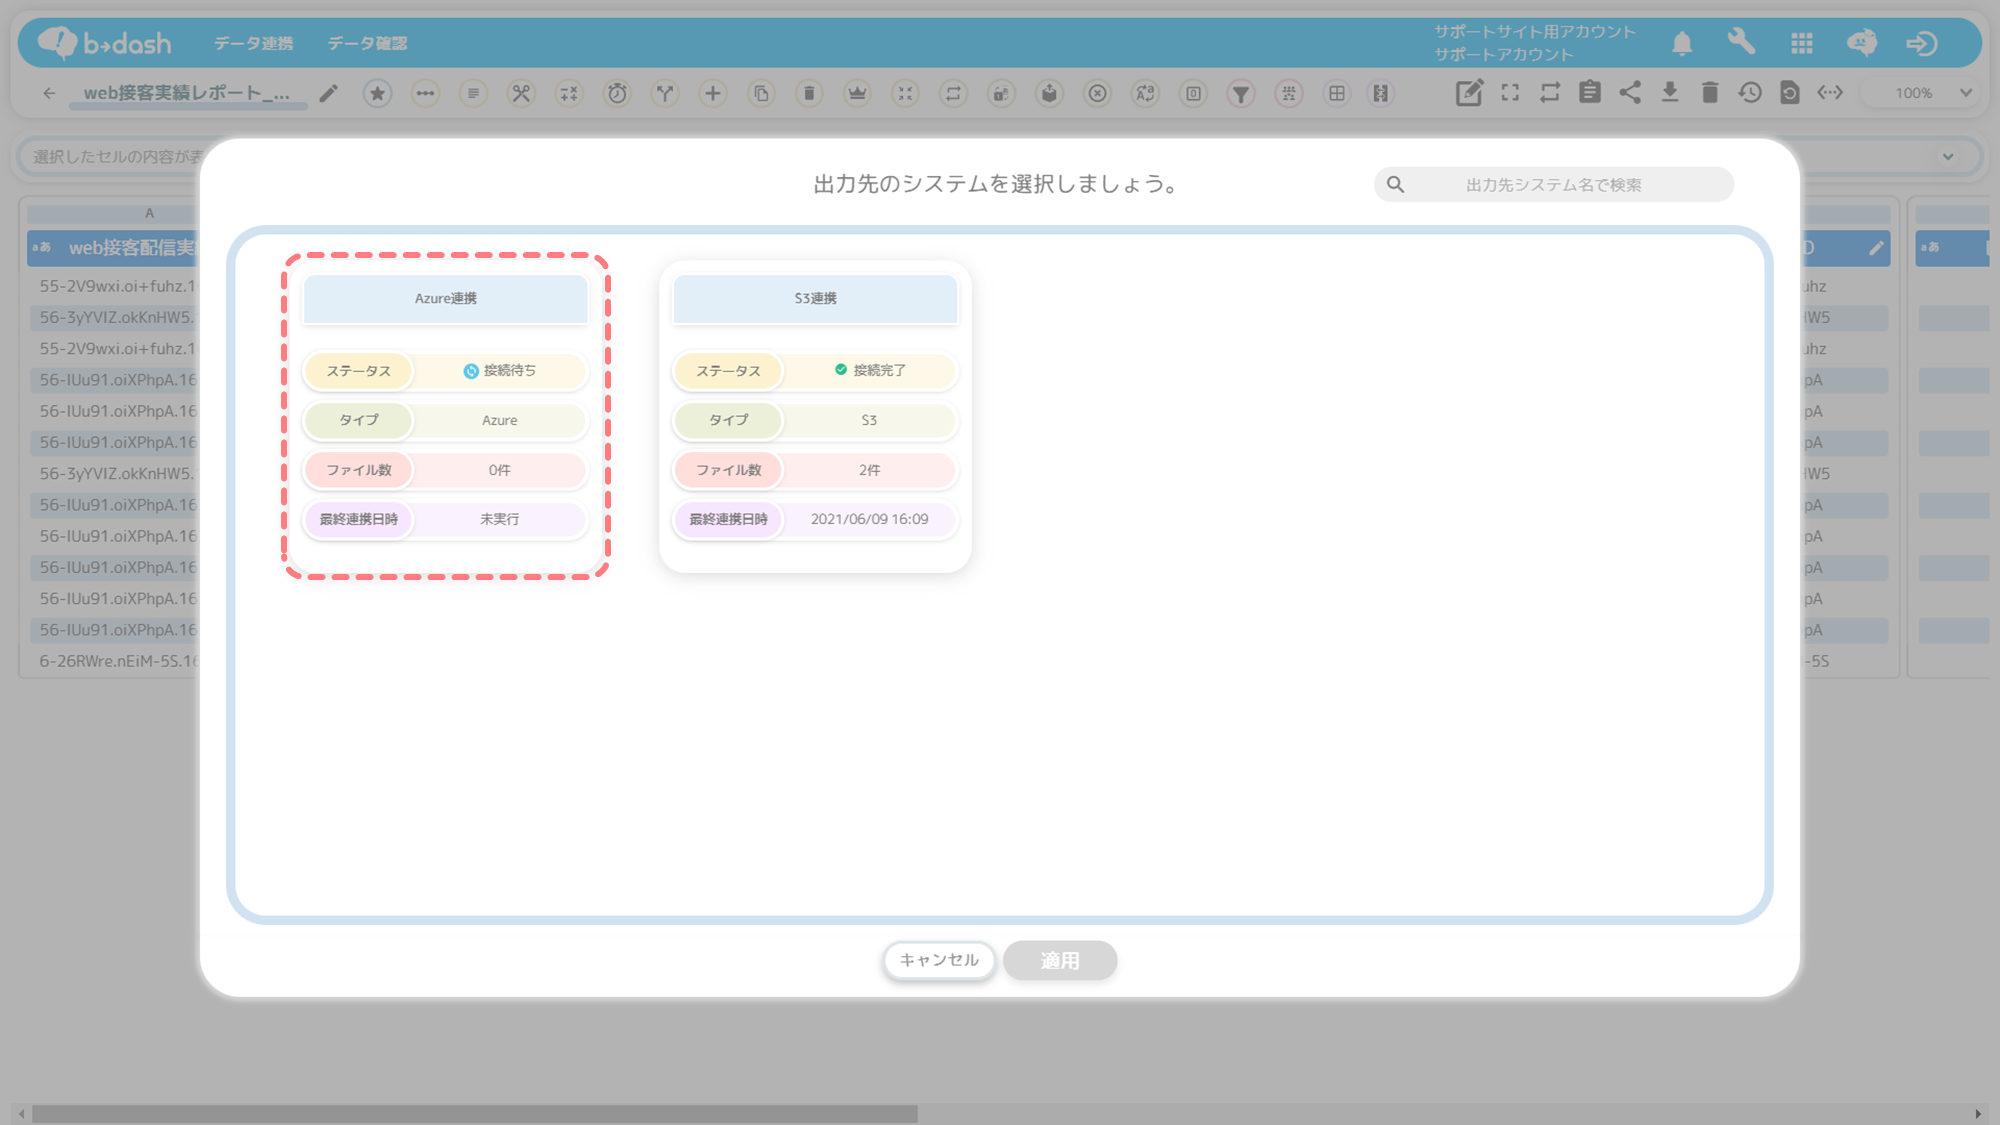Click the edit note icon

1469,93
